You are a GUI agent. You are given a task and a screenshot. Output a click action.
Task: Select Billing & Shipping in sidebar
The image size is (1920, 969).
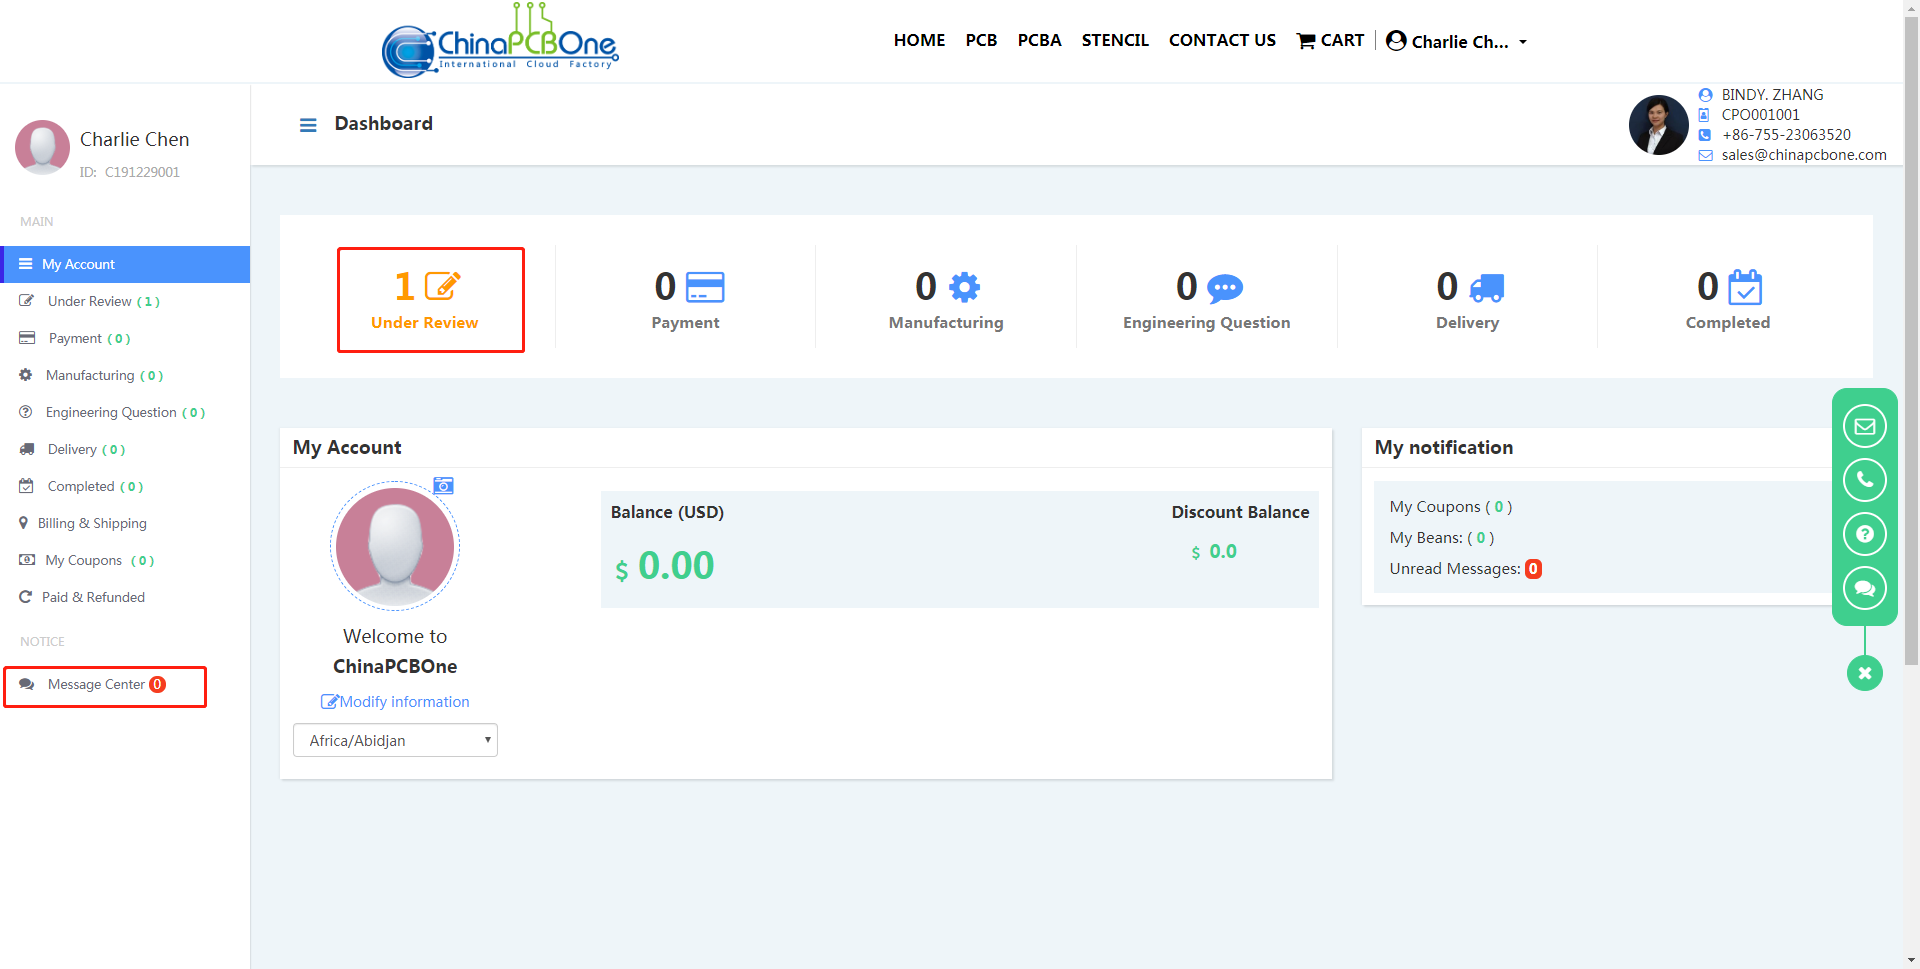(92, 523)
